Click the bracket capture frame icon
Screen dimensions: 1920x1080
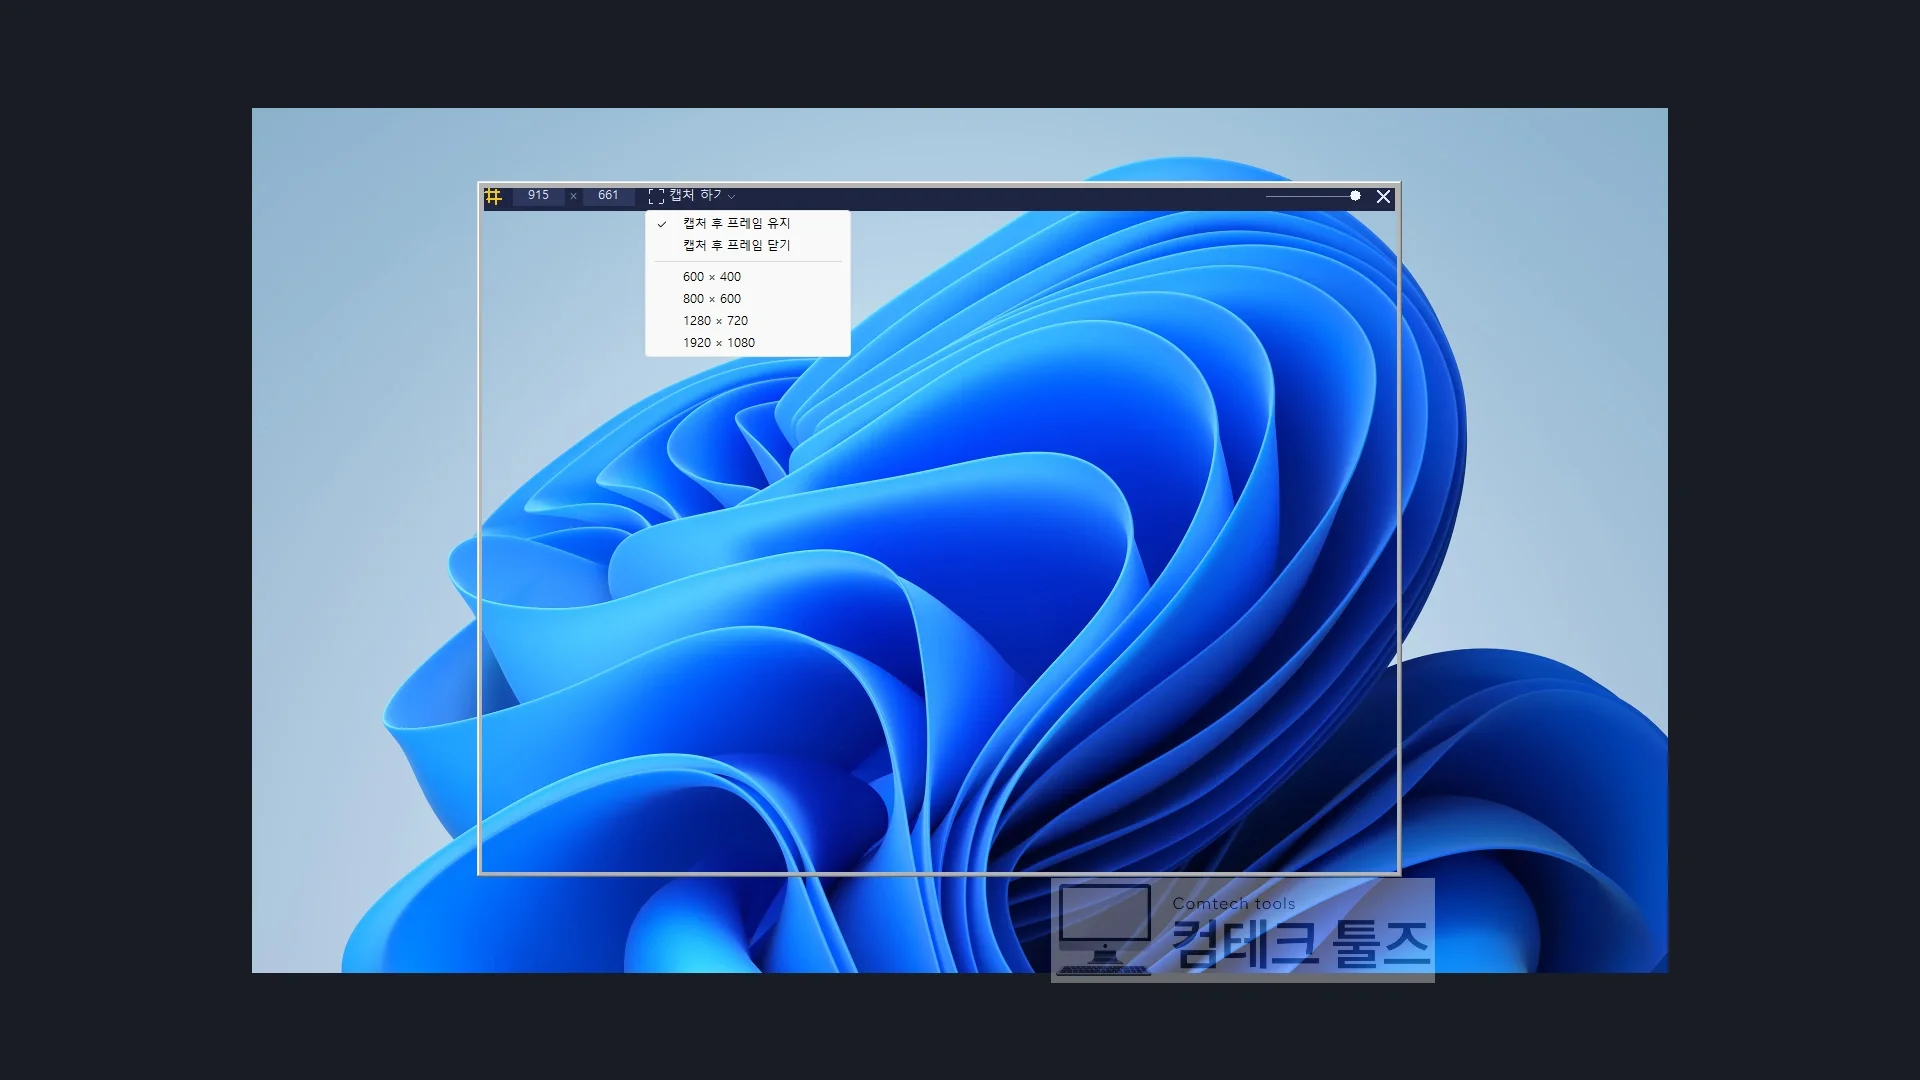[x=656, y=196]
